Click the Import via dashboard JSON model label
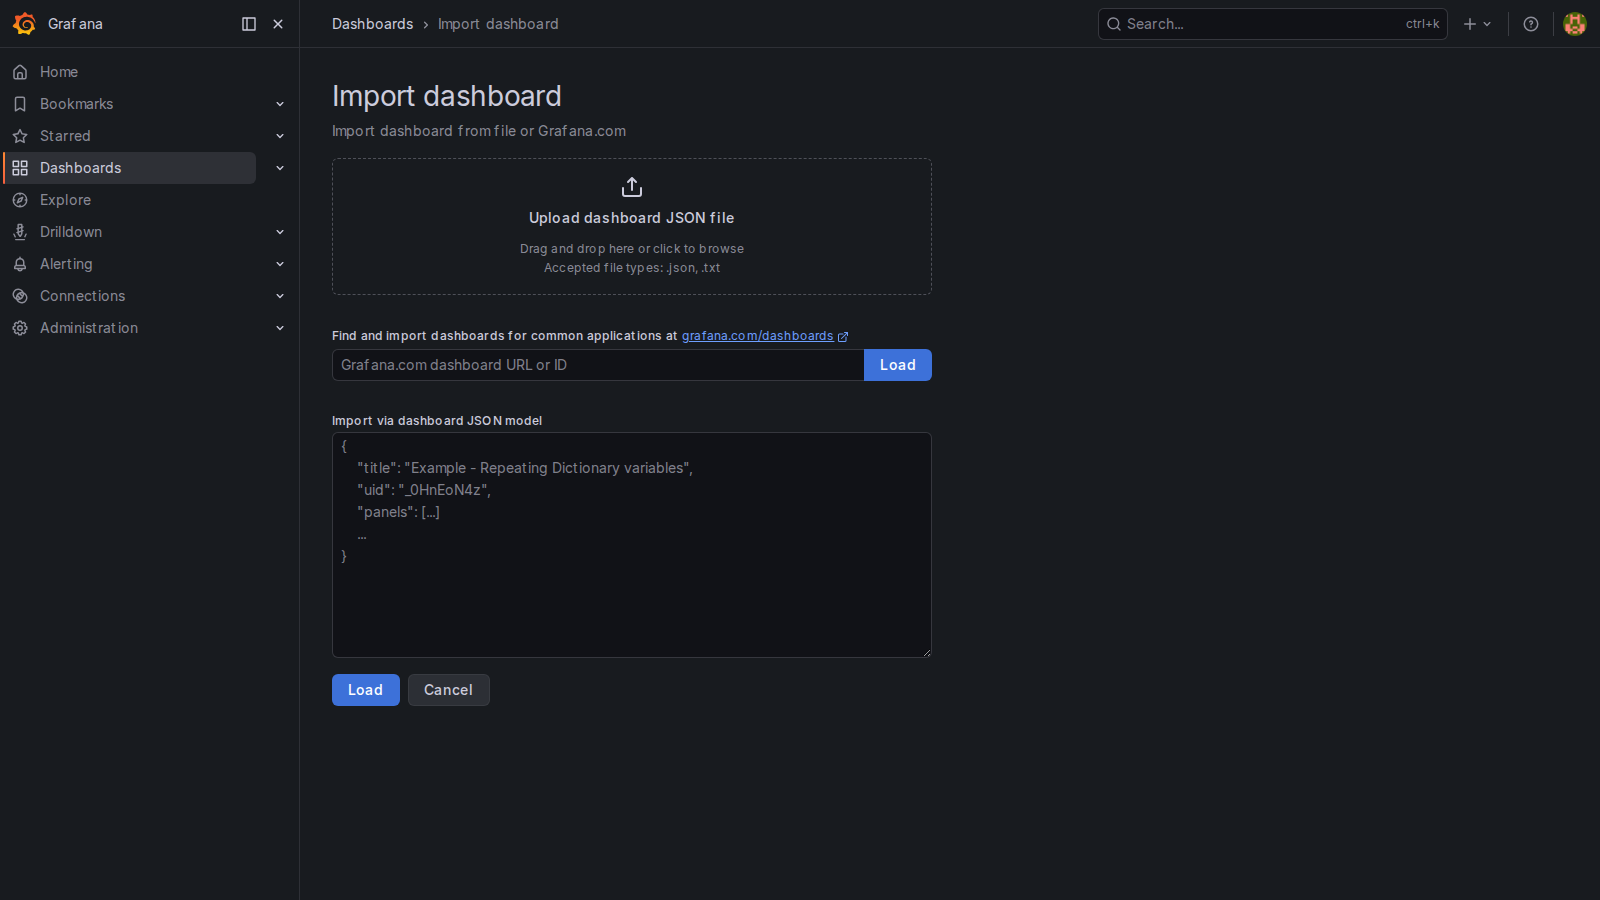 [x=437, y=421]
